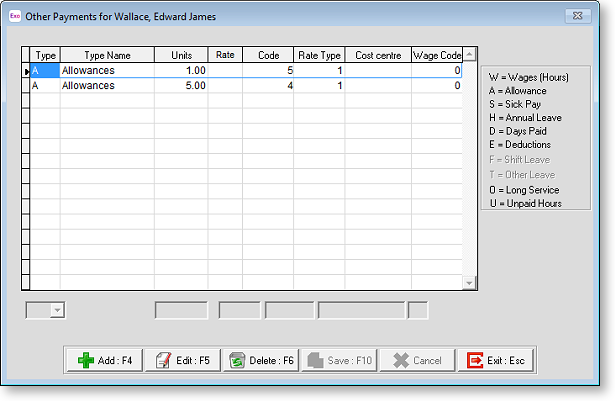
Task: Open the type dropdown below the grid
Action: (x=57, y=311)
